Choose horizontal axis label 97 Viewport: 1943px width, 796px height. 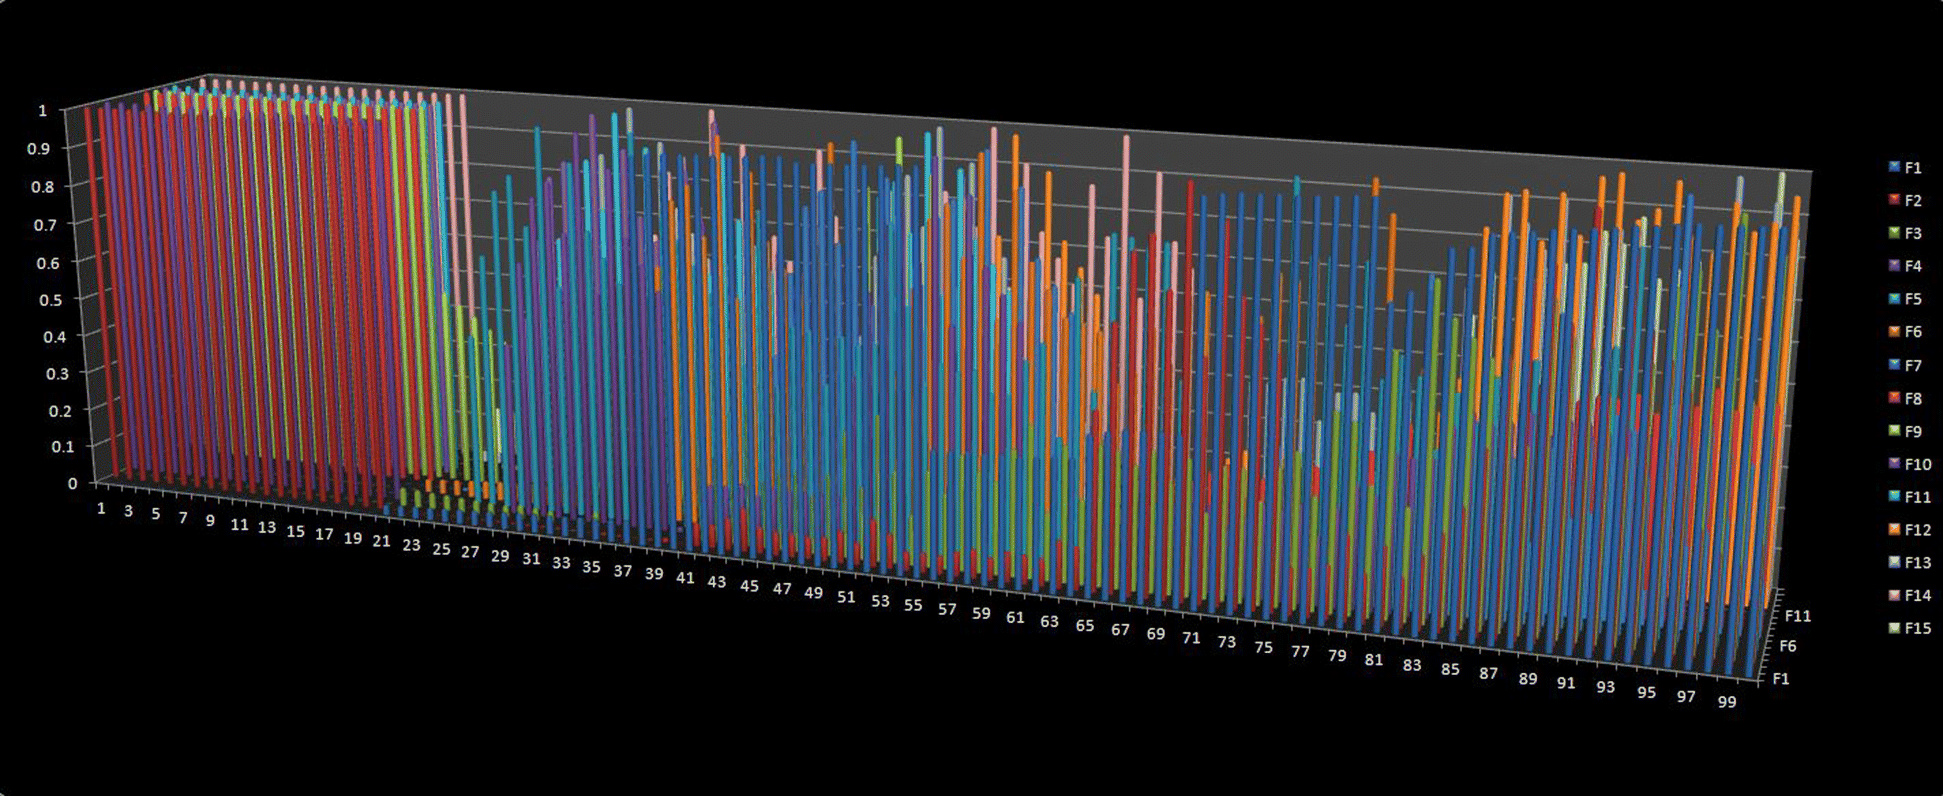point(1686,696)
